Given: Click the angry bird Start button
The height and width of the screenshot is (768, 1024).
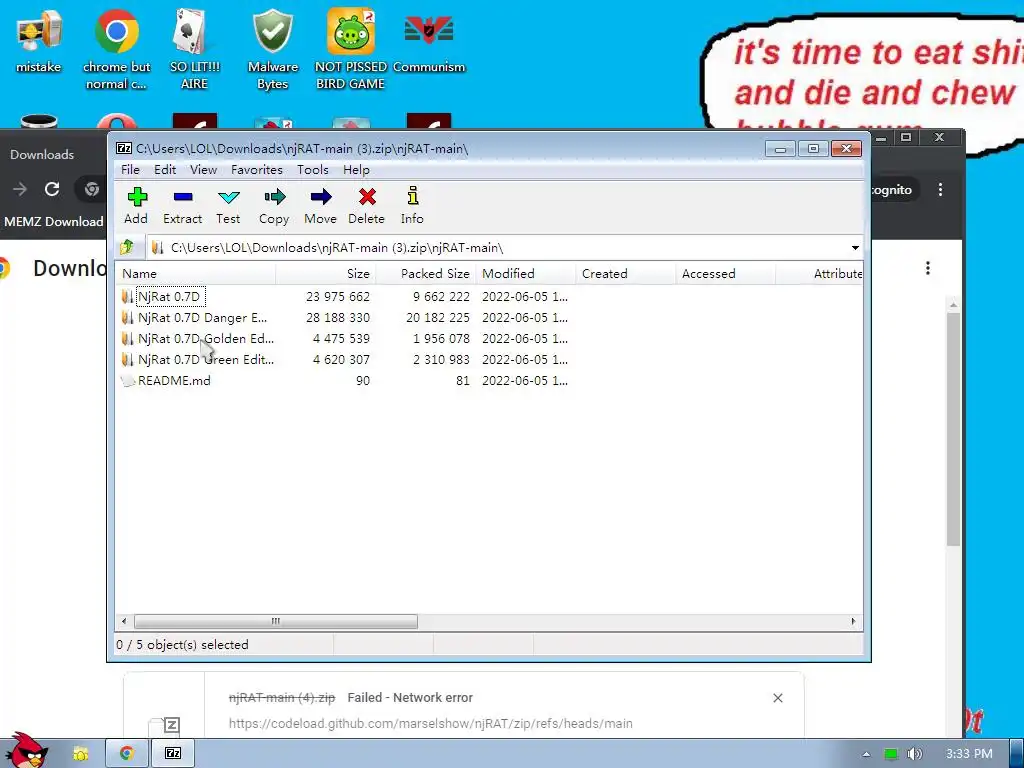Looking at the screenshot, I should click(27, 751).
